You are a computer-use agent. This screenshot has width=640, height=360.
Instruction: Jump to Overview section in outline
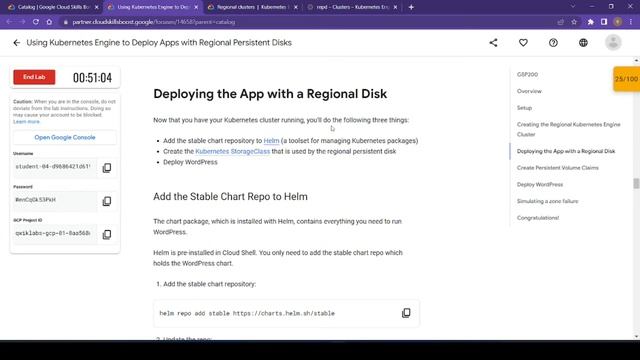(x=529, y=91)
